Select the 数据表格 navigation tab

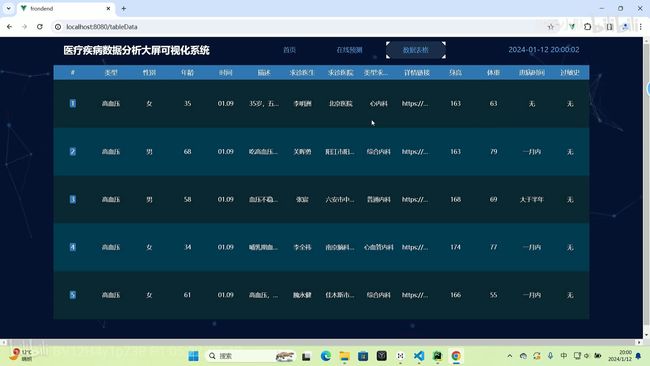[416, 50]
